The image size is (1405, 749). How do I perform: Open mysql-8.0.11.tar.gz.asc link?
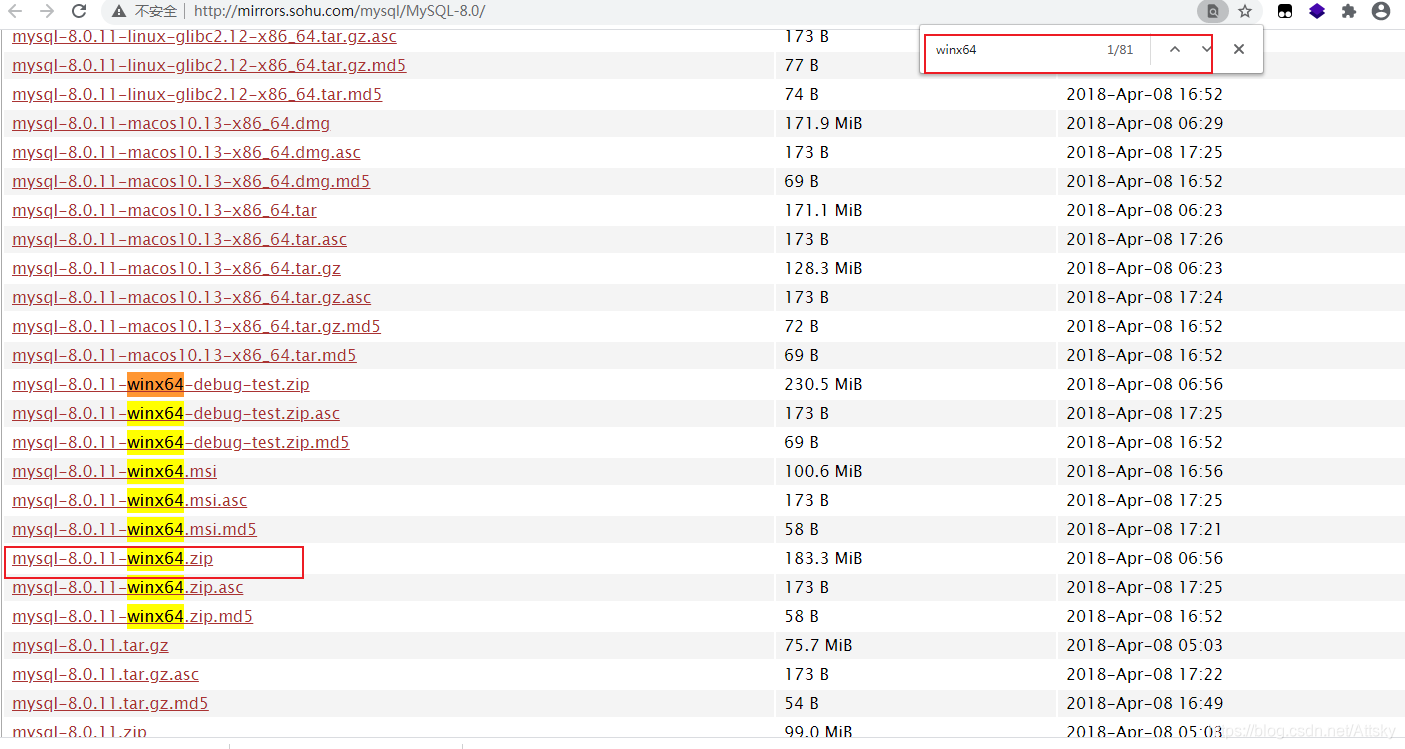[106, 674]
